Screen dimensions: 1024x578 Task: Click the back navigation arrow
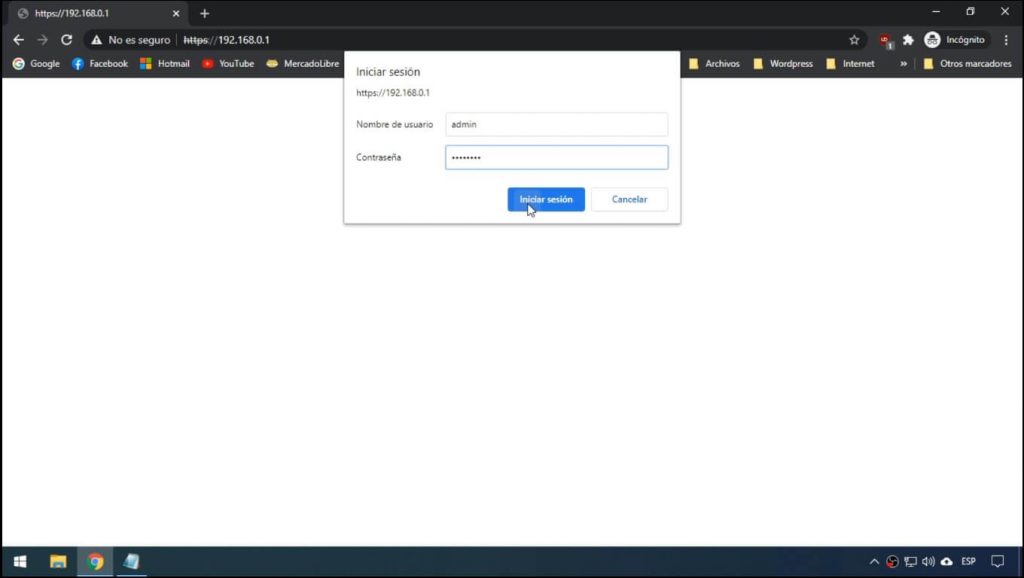click(18, 39)
